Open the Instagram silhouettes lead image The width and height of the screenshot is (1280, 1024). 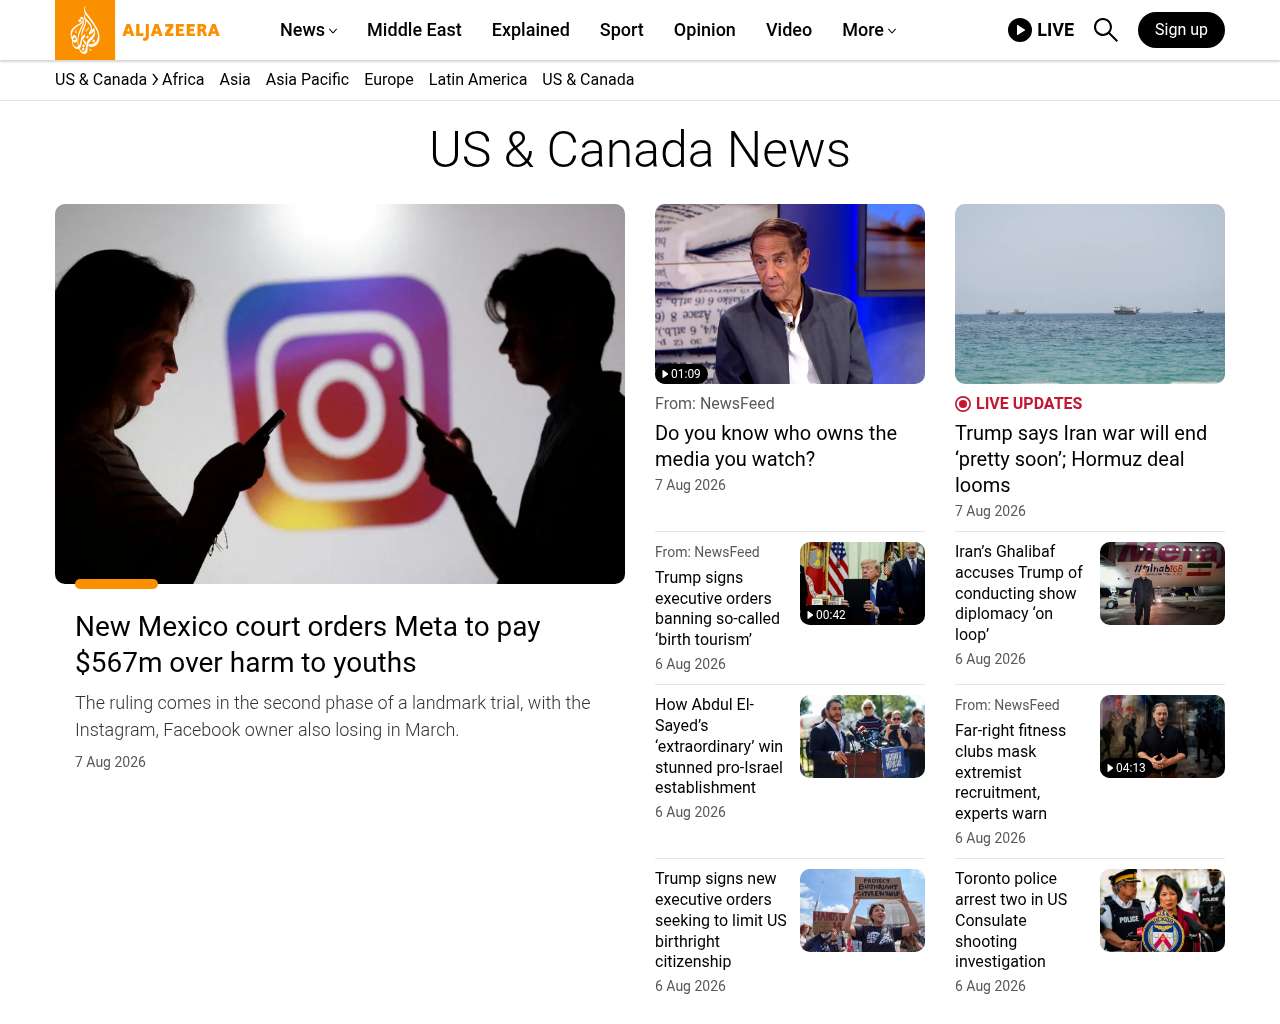[x=340, y=394]
